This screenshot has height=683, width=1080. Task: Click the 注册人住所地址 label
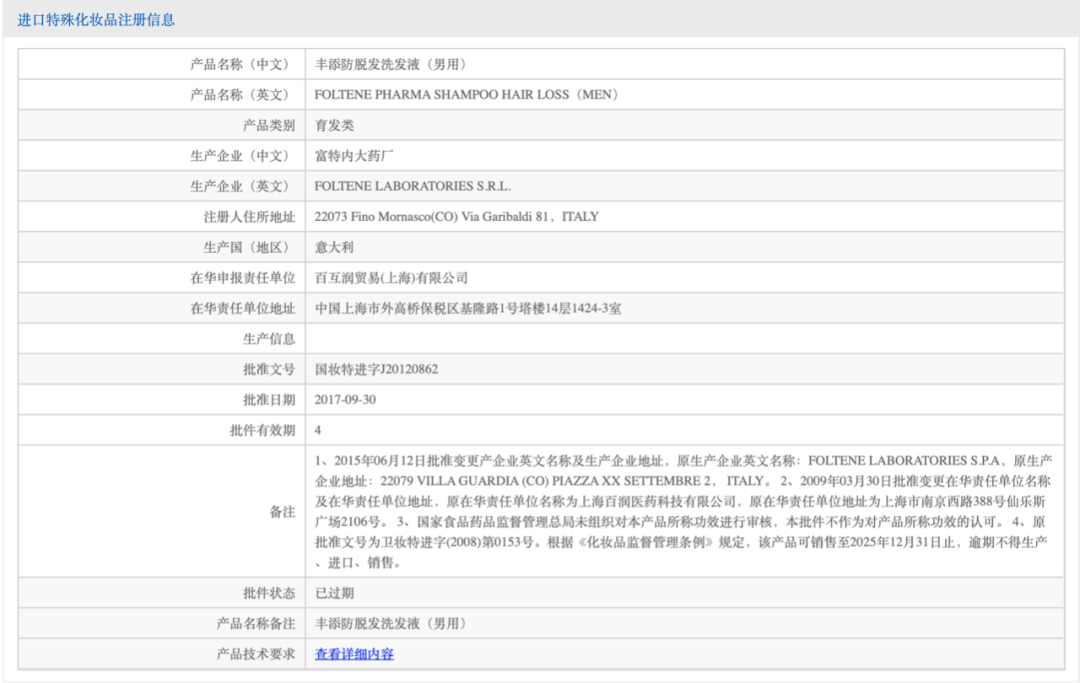click(x=249, y=217)
